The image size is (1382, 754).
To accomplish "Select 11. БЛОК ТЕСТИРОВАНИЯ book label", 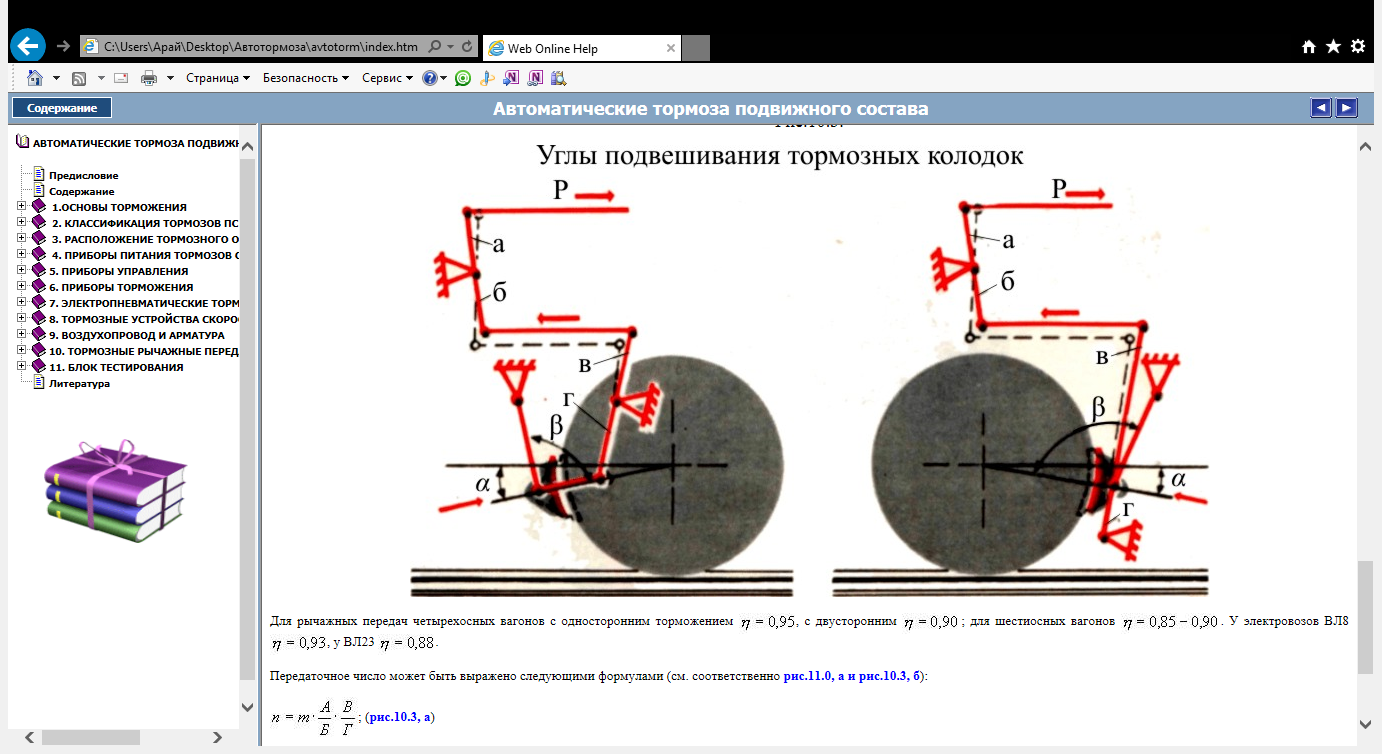I will pos(117,367).
